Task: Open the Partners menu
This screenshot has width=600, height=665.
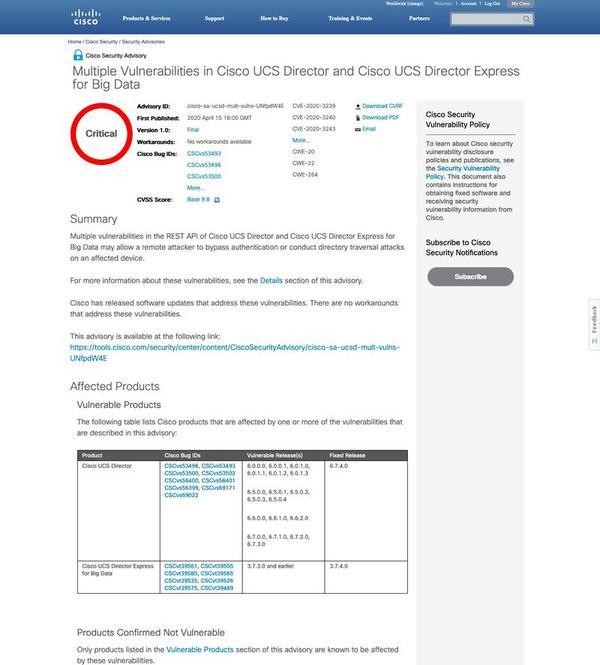Action: pyautogui.click(x=419, y=18)
